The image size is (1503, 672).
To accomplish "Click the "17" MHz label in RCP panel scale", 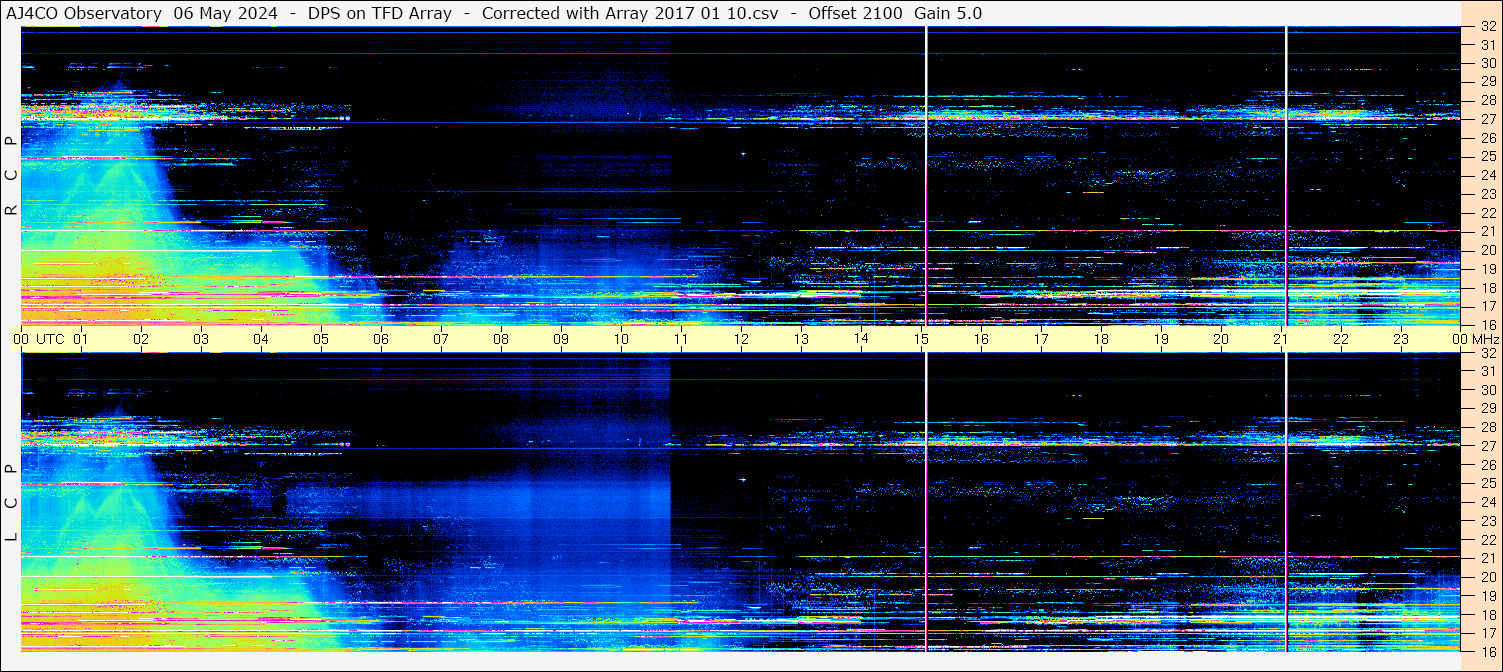I will click(1487, 306).
